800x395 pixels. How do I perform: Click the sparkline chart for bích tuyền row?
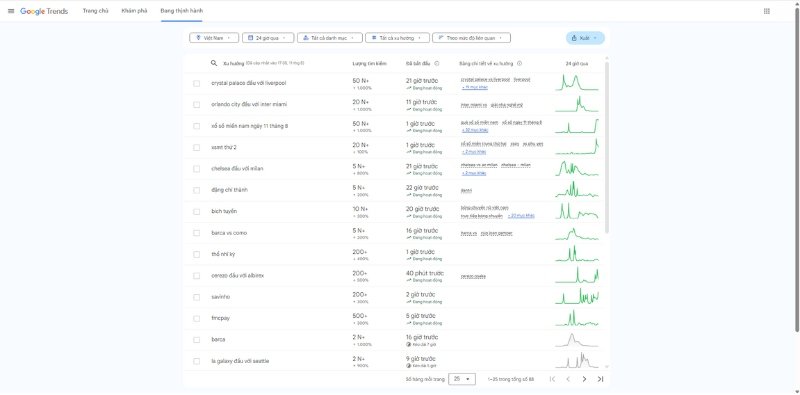[x=577, y=211]
